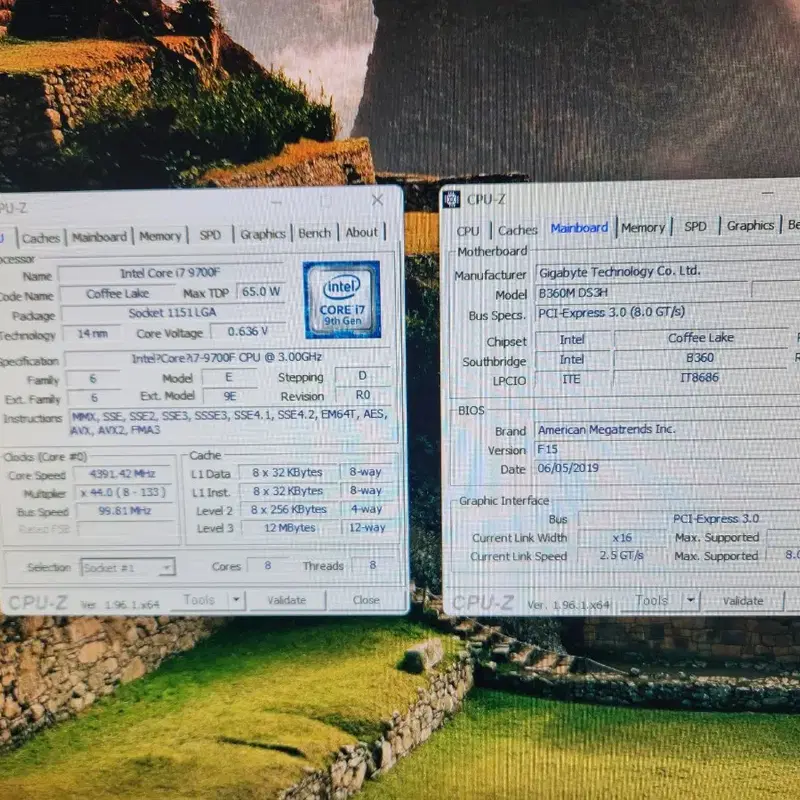Click the Validate button in right window
This screenshot has width=800, height=800.
point(743,601)
